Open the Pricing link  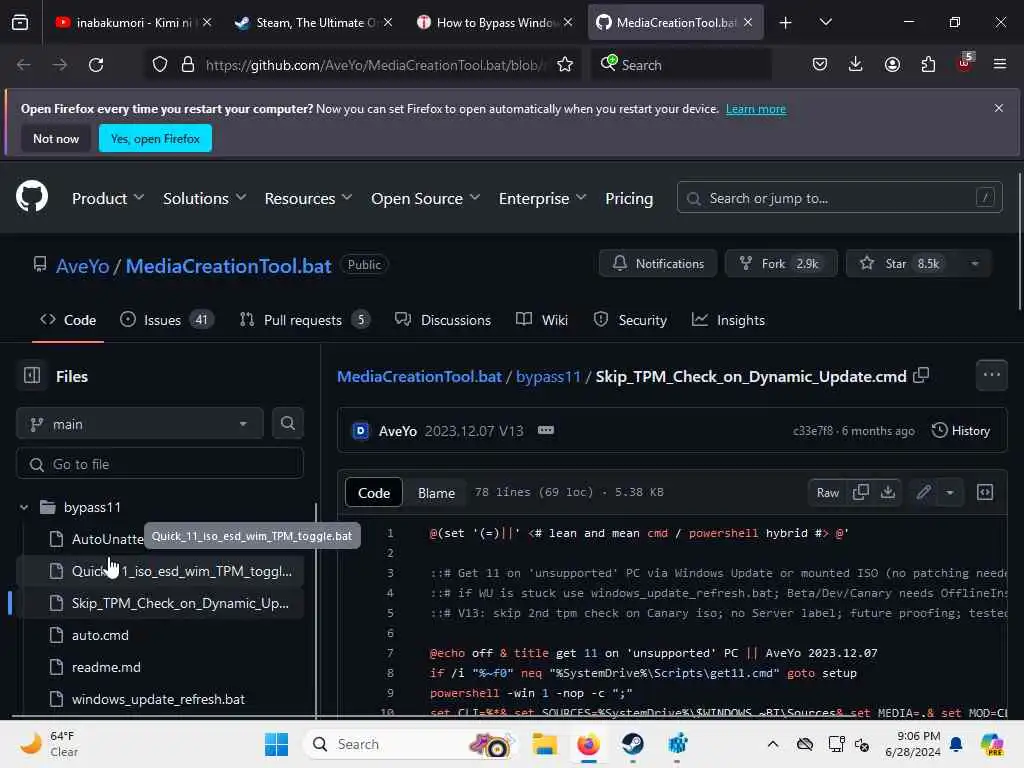(x=629, y=198)
